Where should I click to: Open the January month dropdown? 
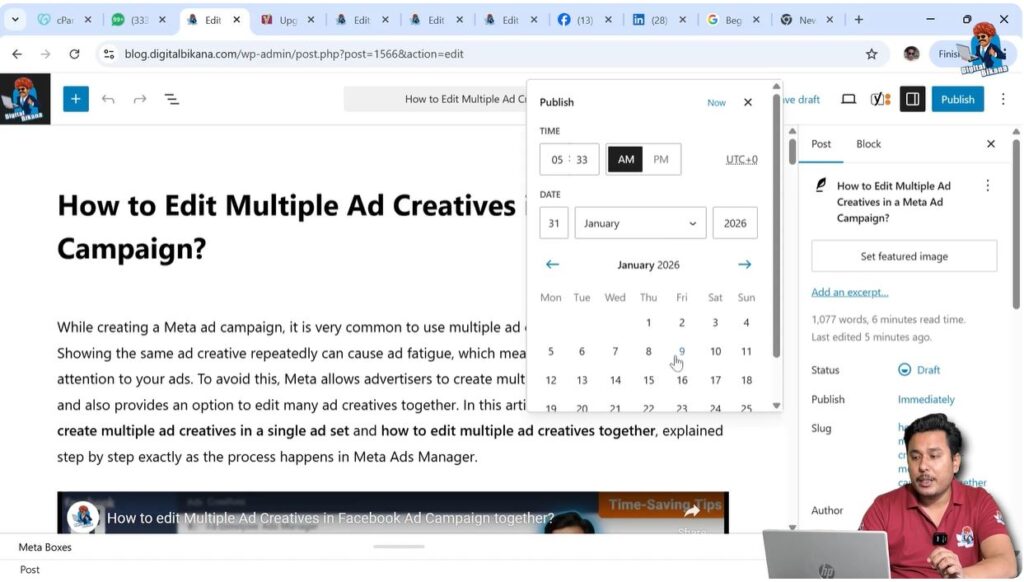pyautogui.click(x=639, y=222)
